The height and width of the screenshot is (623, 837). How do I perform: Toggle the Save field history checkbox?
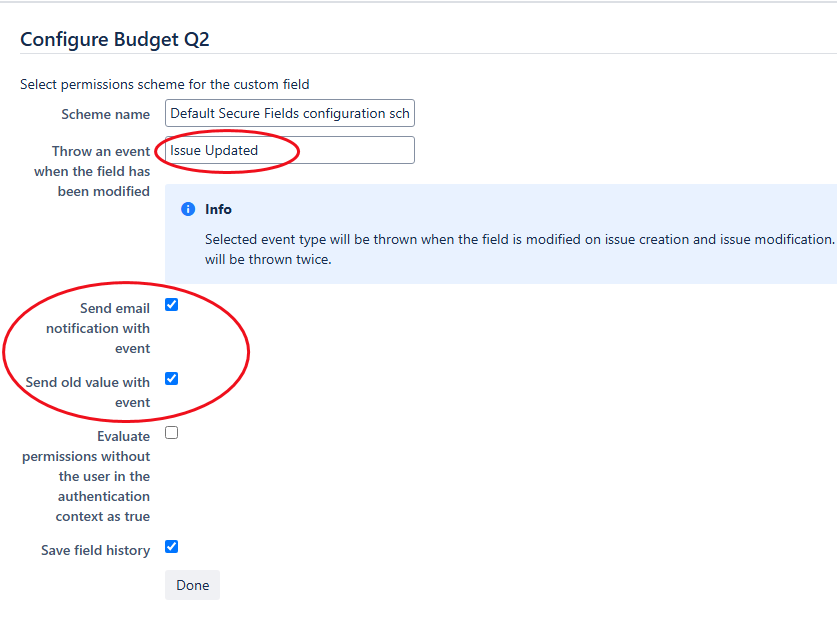(171, 547)
